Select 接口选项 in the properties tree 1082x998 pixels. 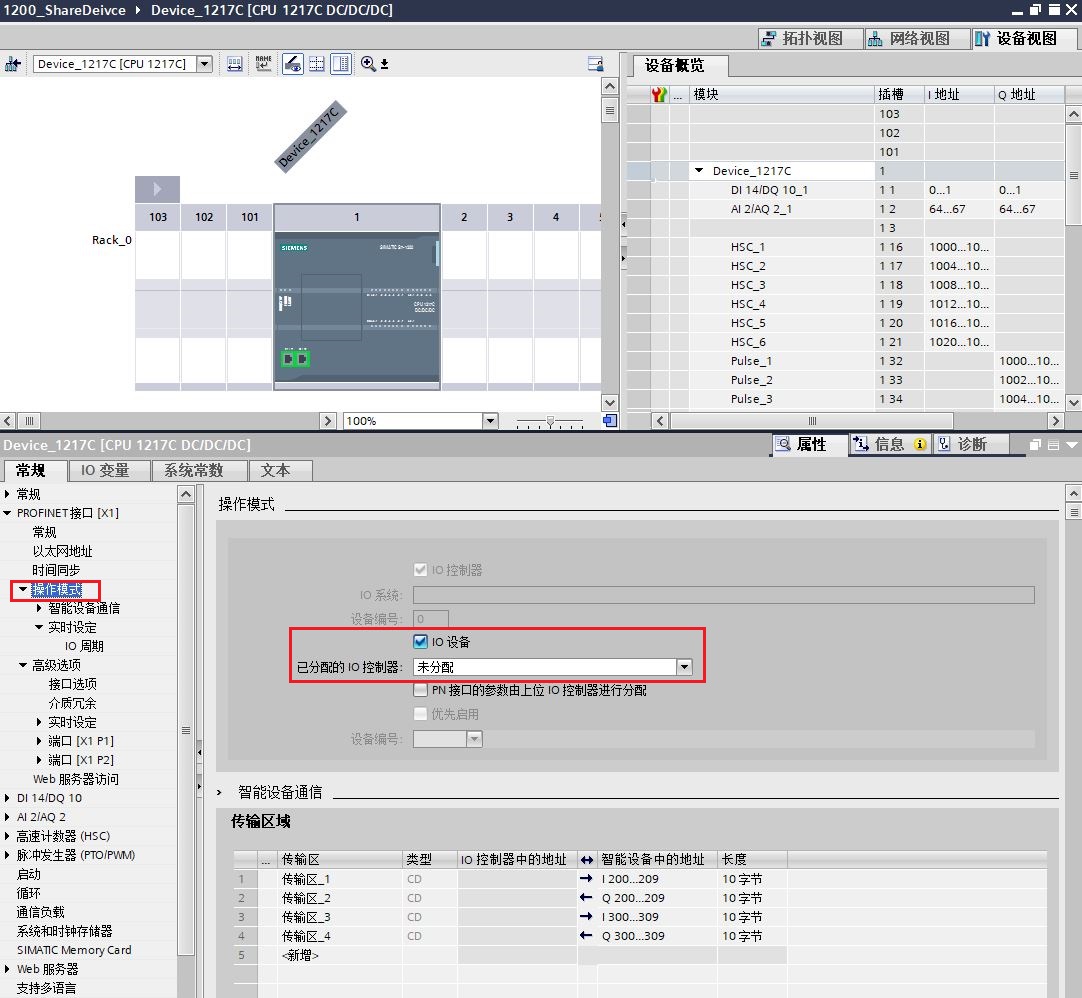click(x=72, y=684)
